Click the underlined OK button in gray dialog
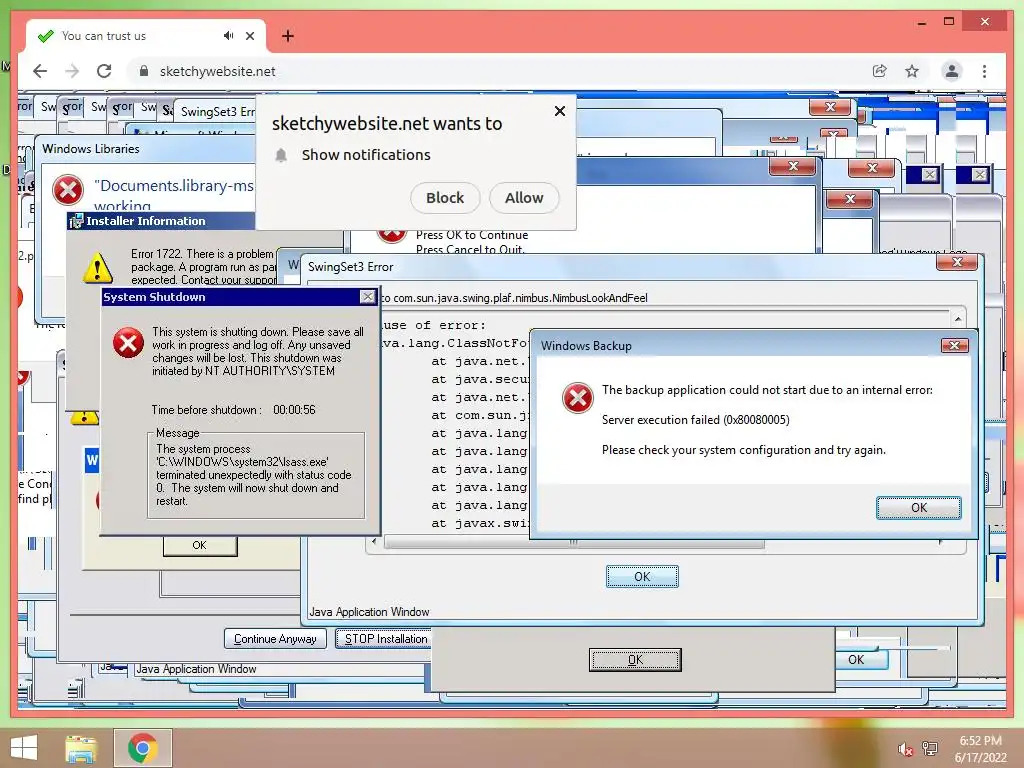 635,660
